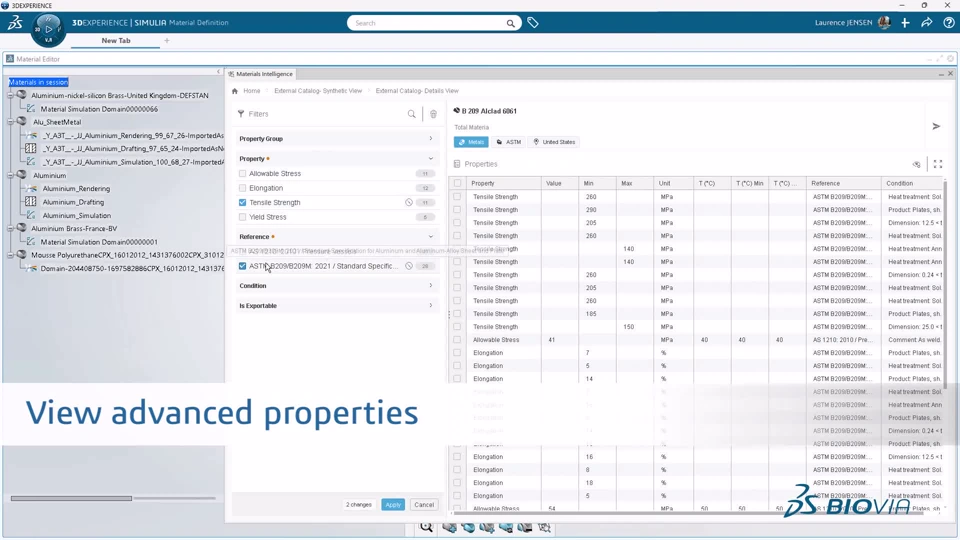Switch to New Tab
The width and height of the screenshot is (960, 540).
click(x=116, y=40)
